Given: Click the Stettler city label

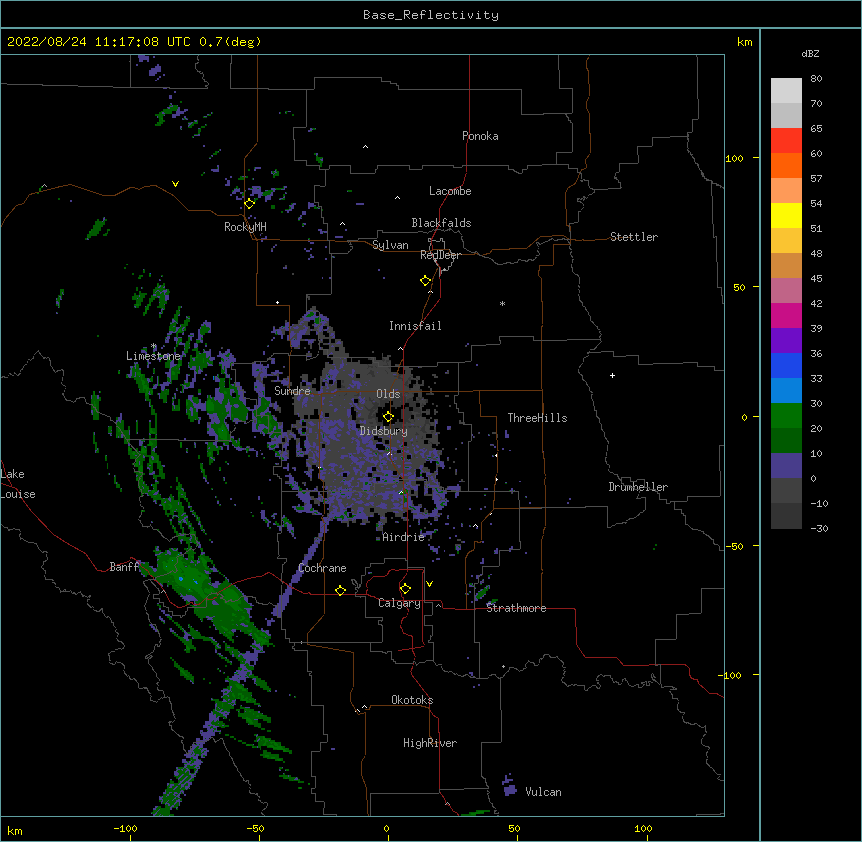Looking at the screenshot, I should 634,237.
